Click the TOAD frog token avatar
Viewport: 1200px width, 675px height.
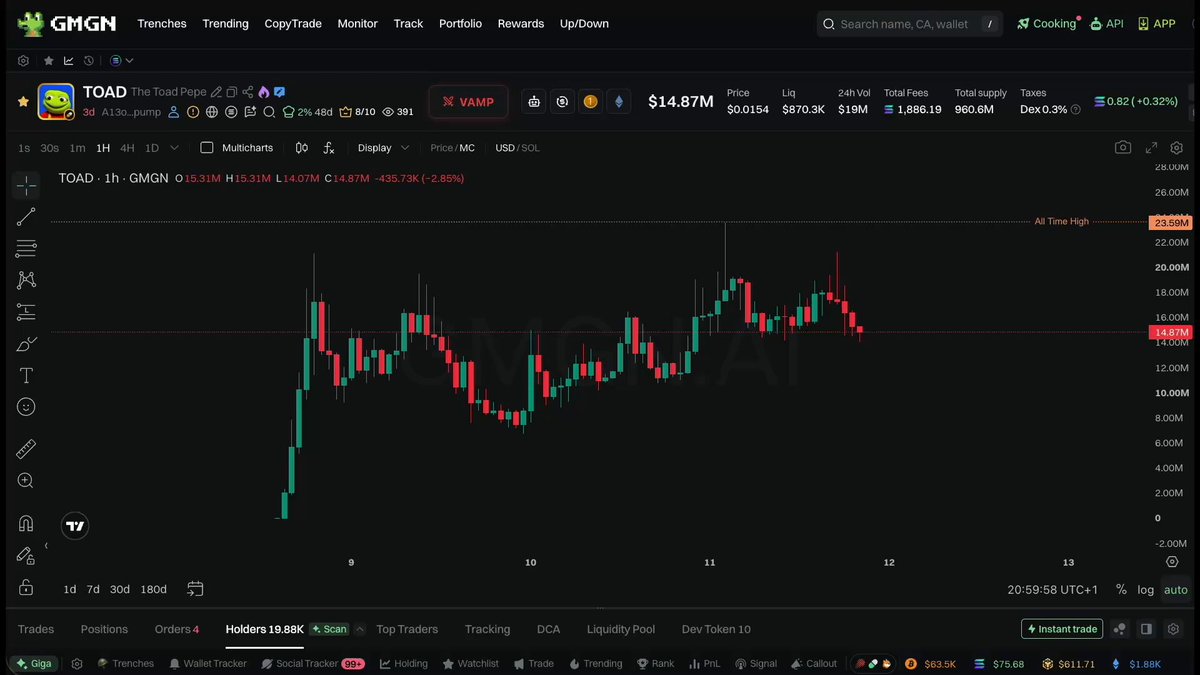(x=56, y=101)
